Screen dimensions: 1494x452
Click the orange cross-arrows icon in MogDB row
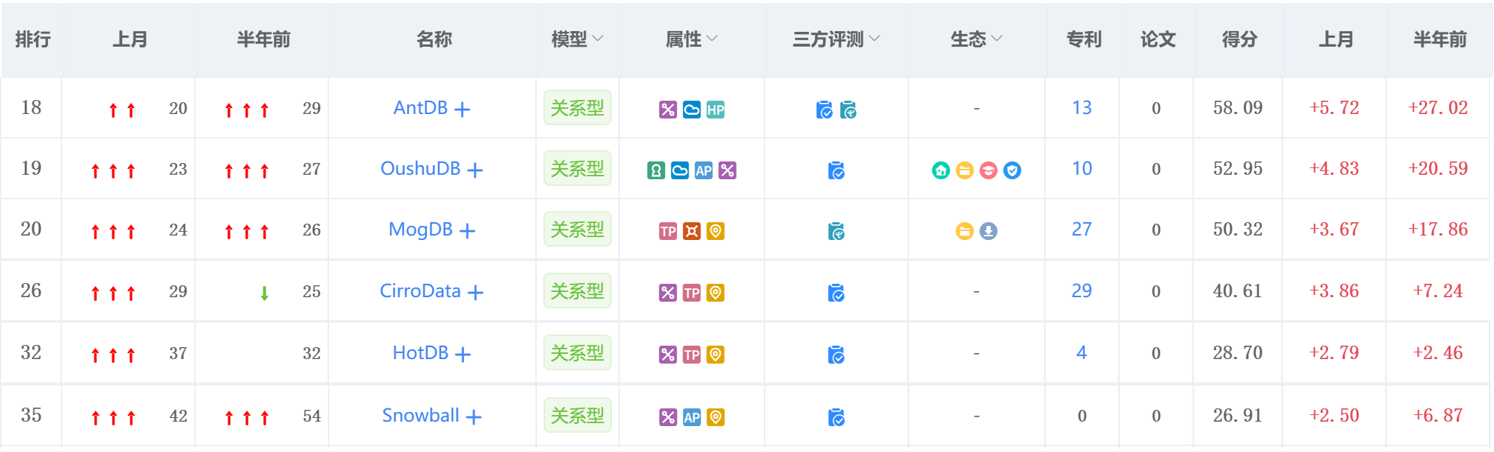tap(691, 232)
